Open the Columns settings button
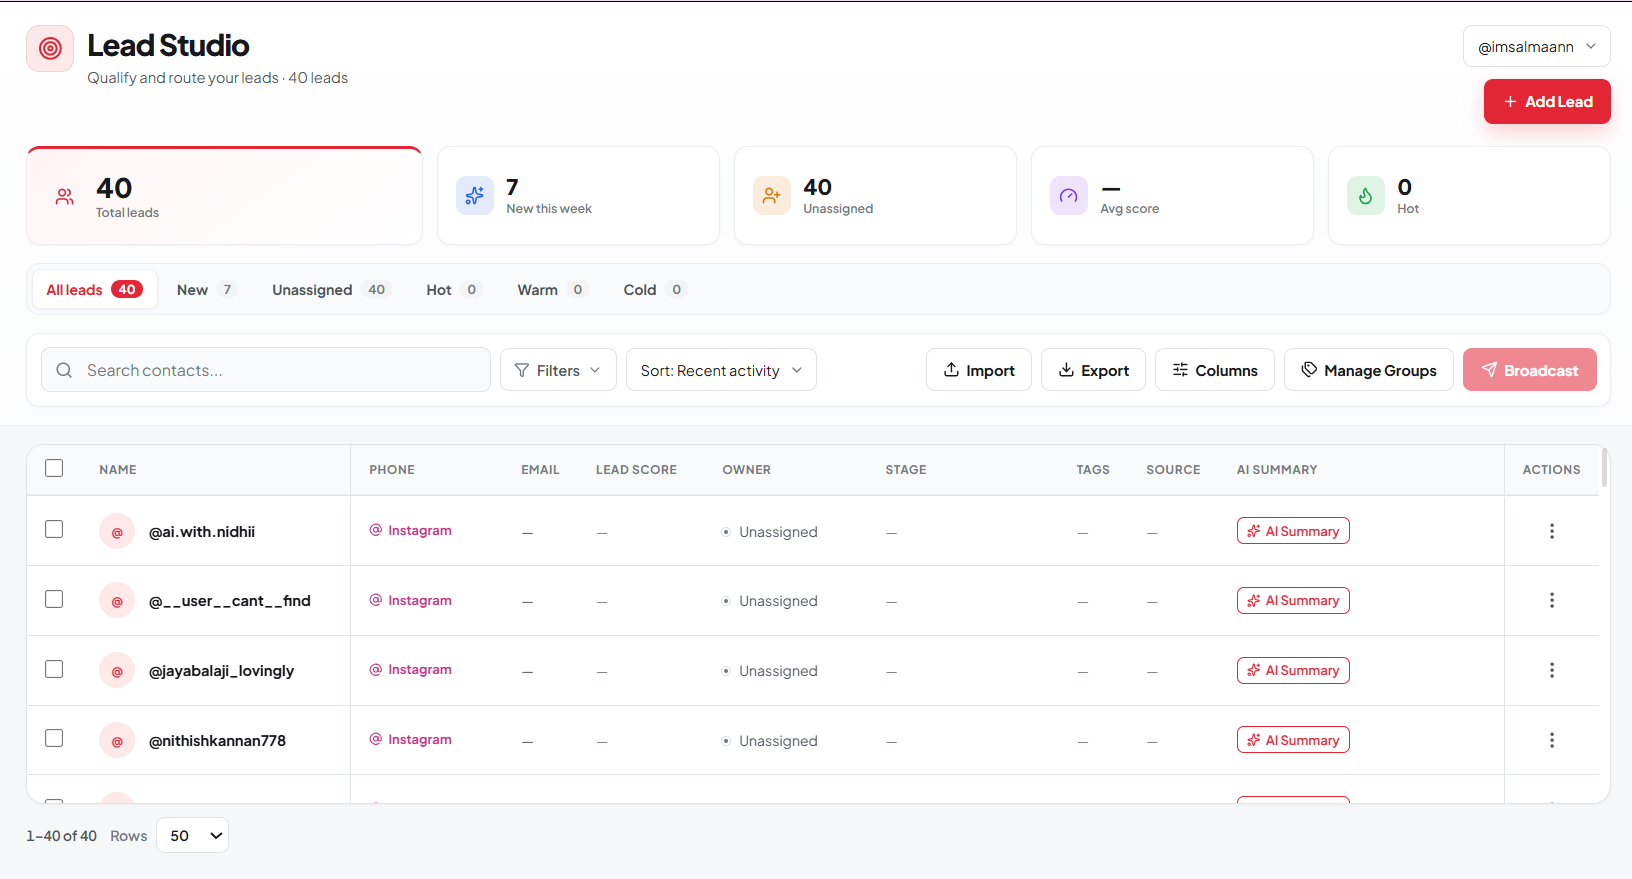This screenshot has width=1632, height=879. pyautogui.click(x=1214, y=370)
